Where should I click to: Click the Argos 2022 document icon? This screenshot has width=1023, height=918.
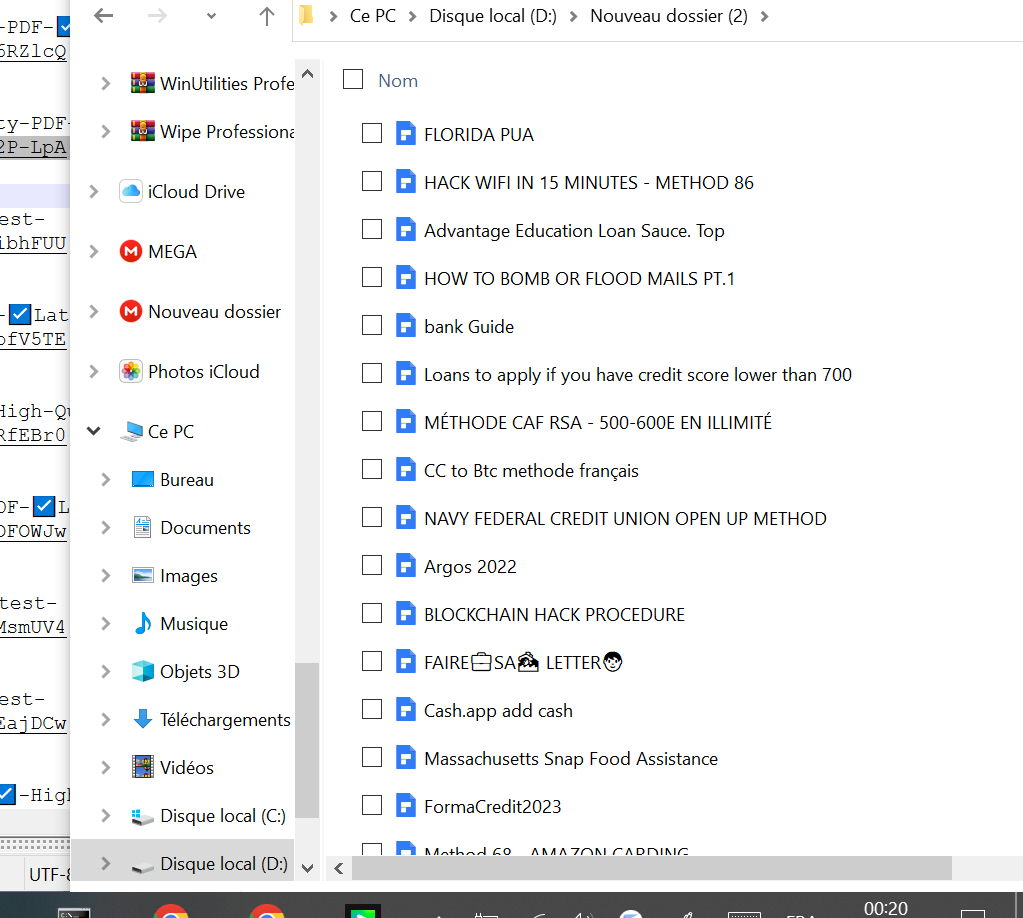406,566
